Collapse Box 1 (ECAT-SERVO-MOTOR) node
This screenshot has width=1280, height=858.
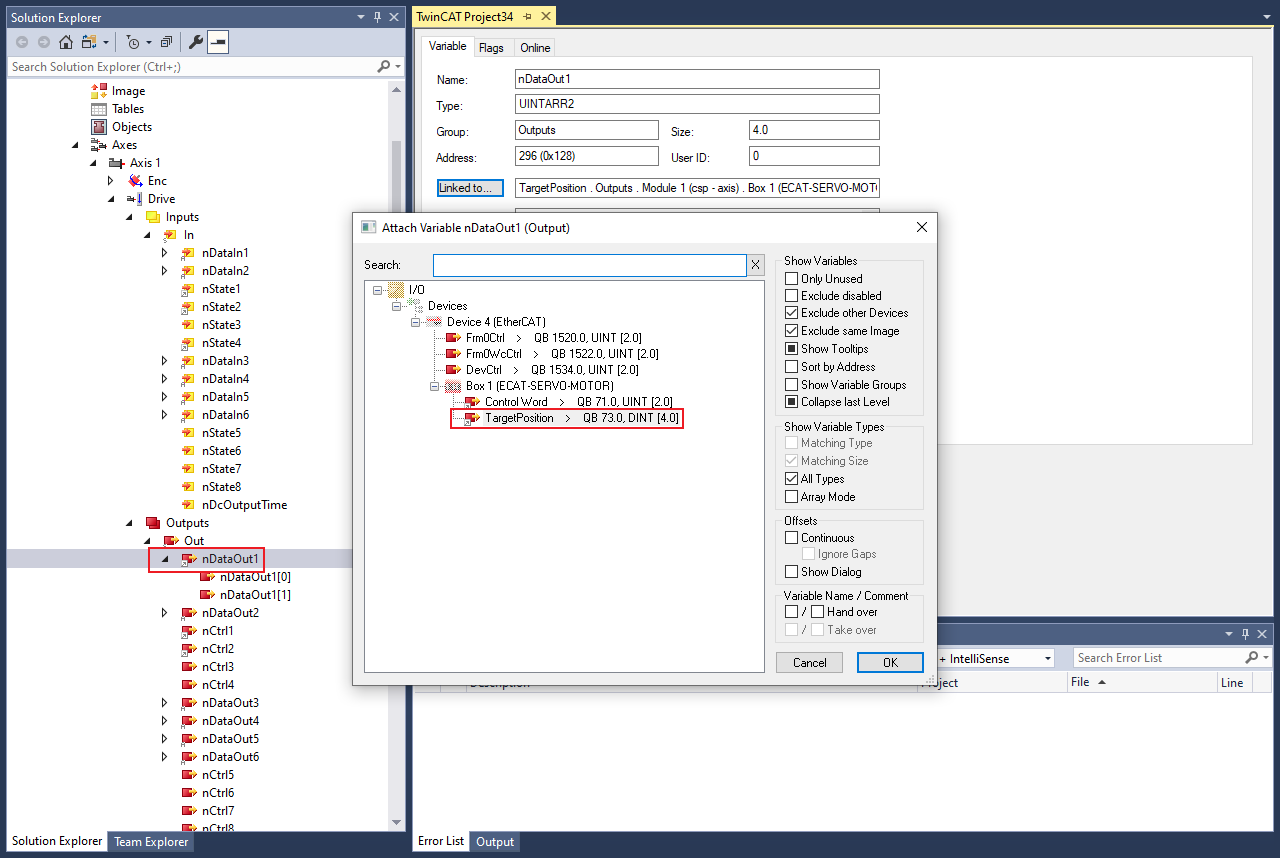coord(435,385)
